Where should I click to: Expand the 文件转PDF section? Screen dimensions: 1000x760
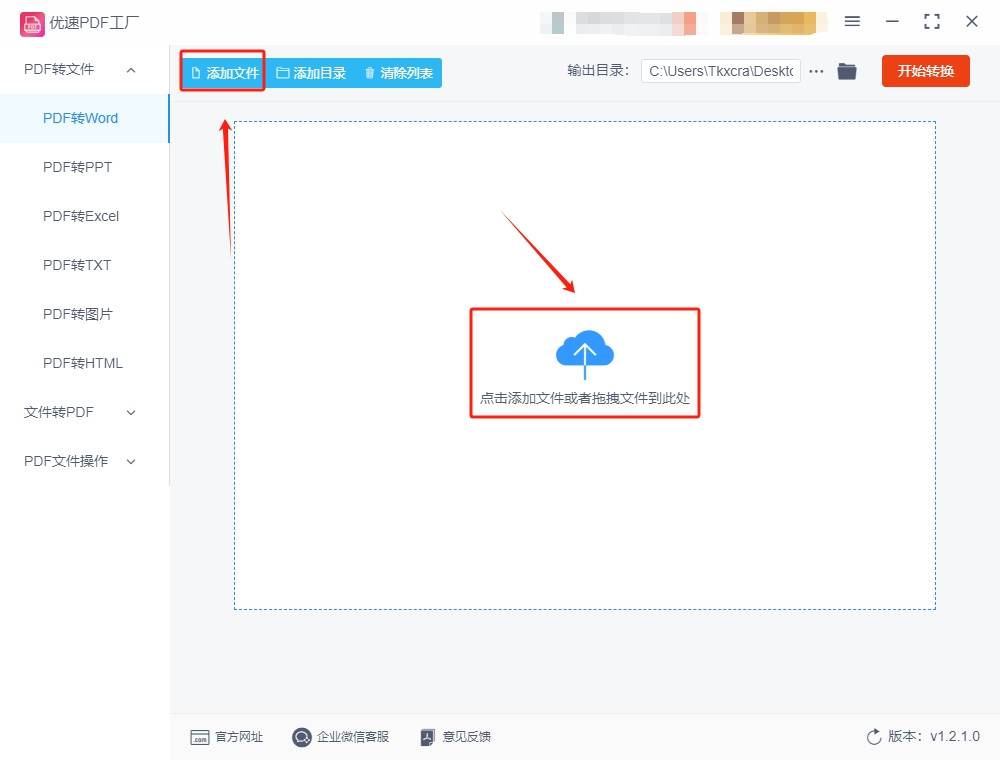(131, 412)
